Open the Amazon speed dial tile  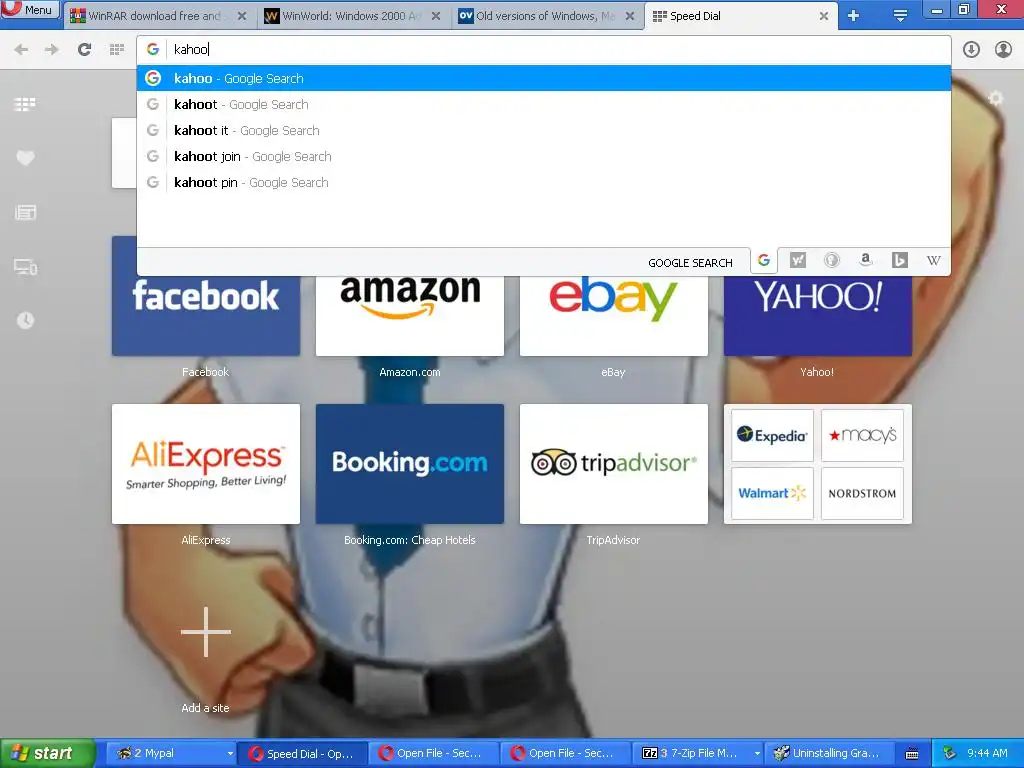(409, 316)
